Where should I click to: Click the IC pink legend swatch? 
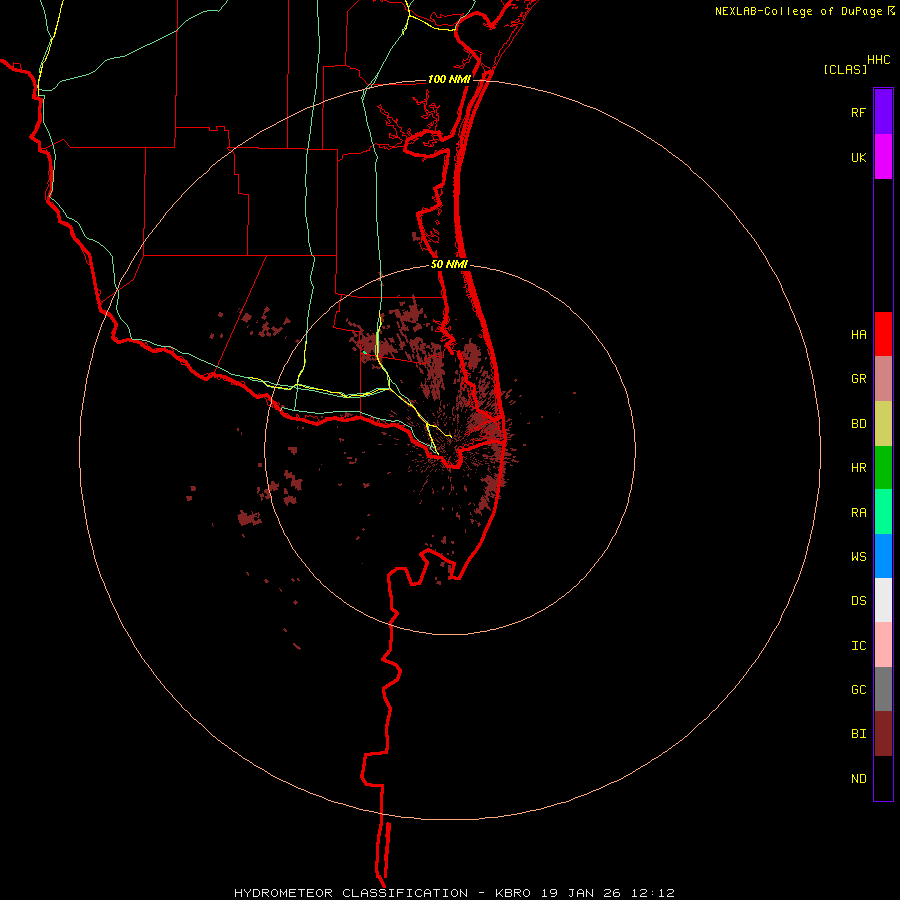pyautogui.click(x=883, y=645)
